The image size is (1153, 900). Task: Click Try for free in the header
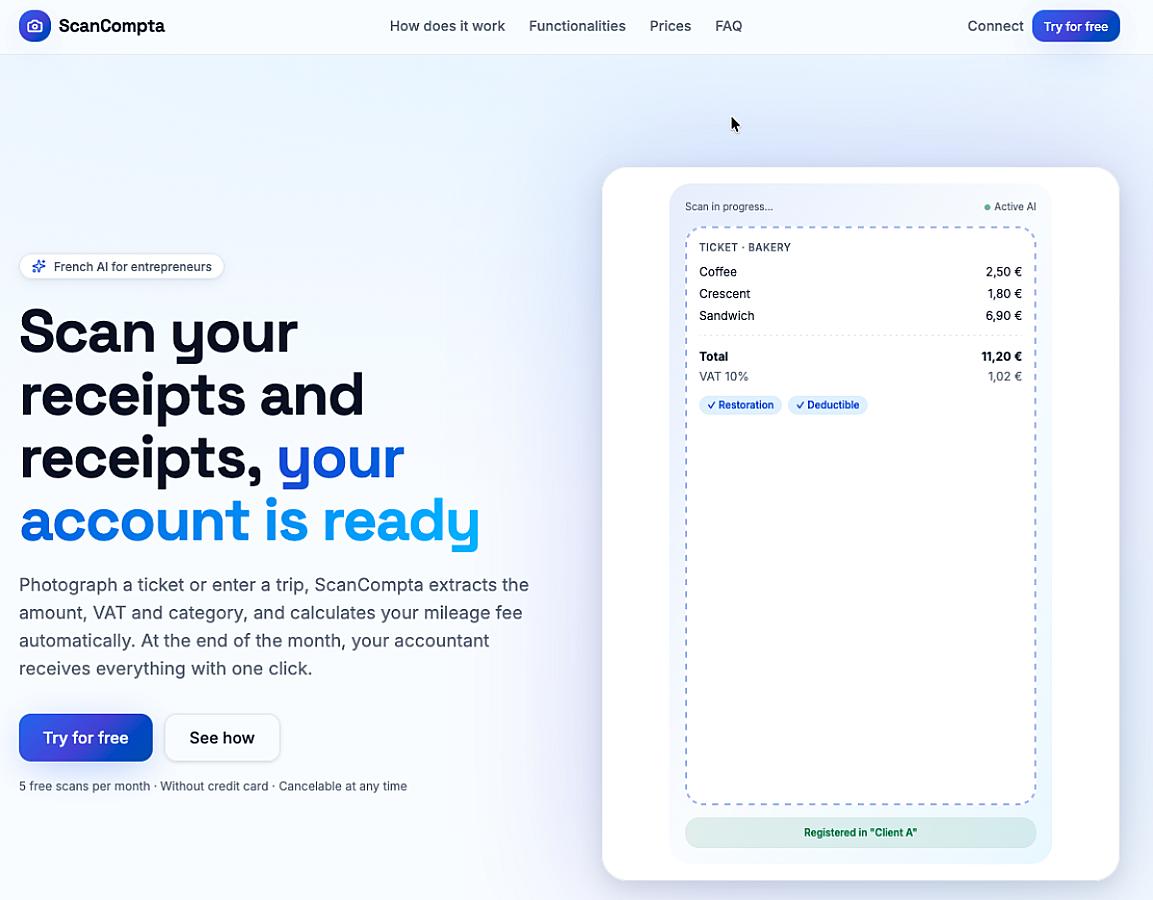click(x=1076, y=26)
